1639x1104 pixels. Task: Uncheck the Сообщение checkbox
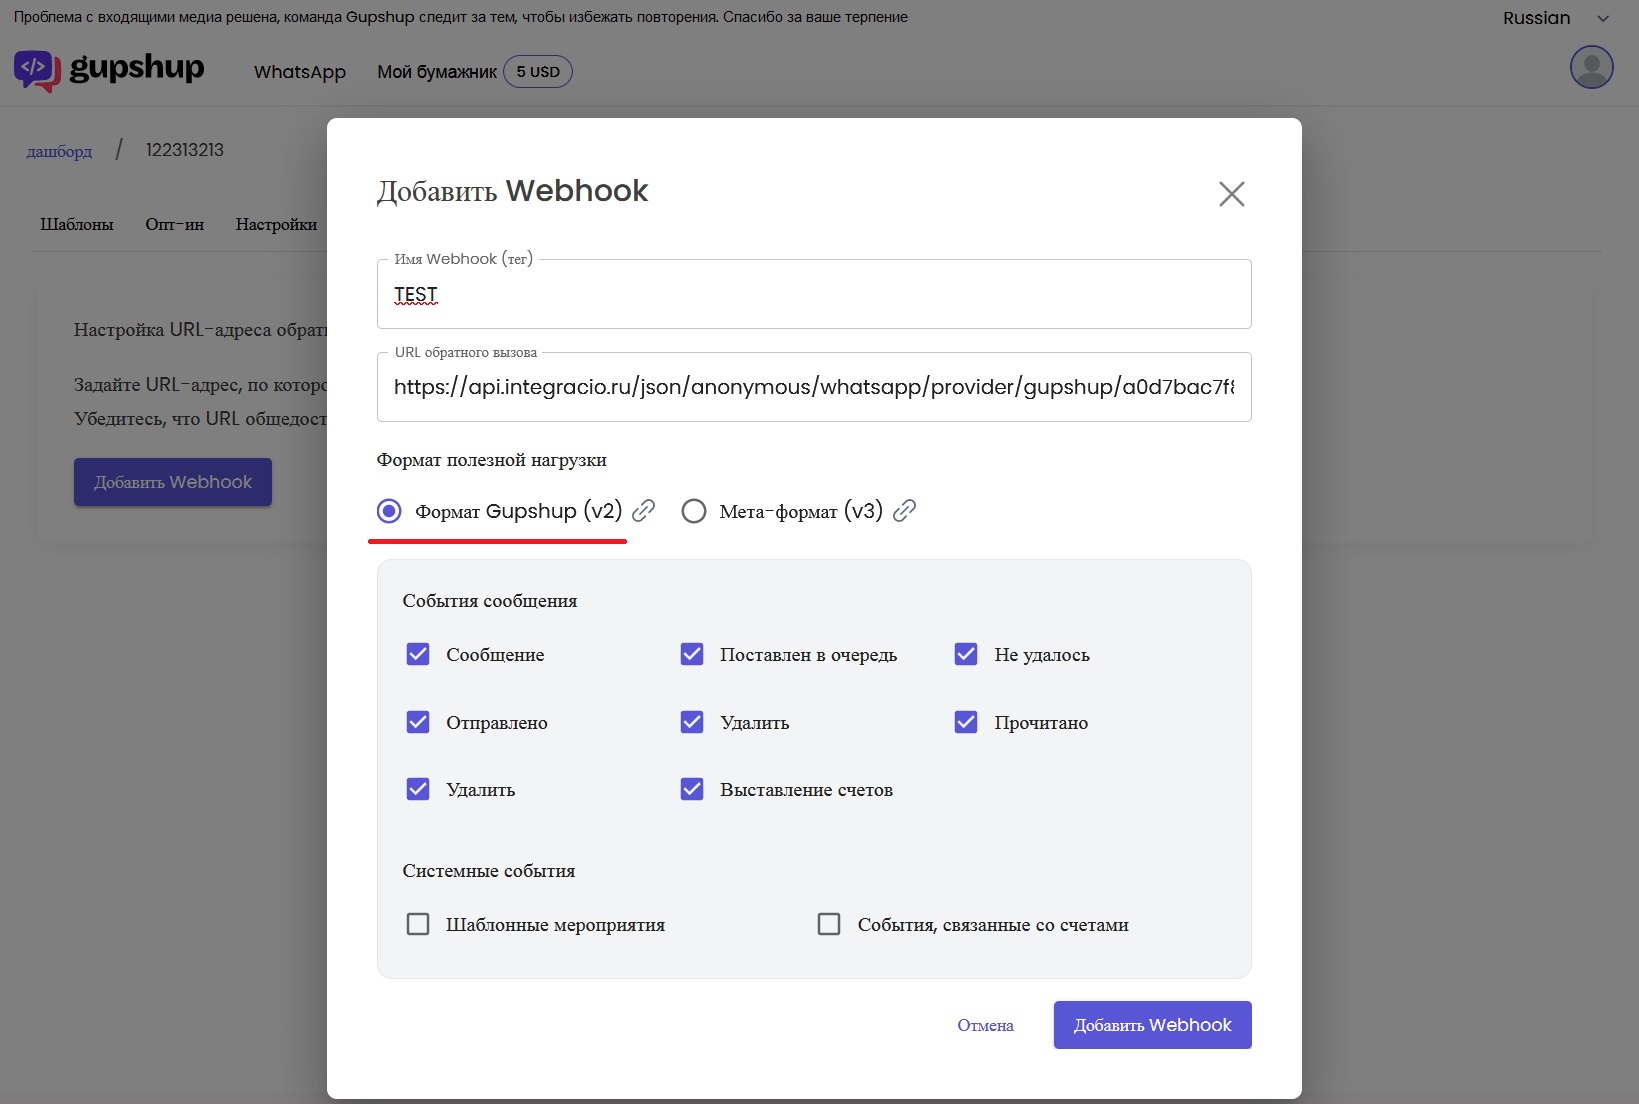coord(418,654)
